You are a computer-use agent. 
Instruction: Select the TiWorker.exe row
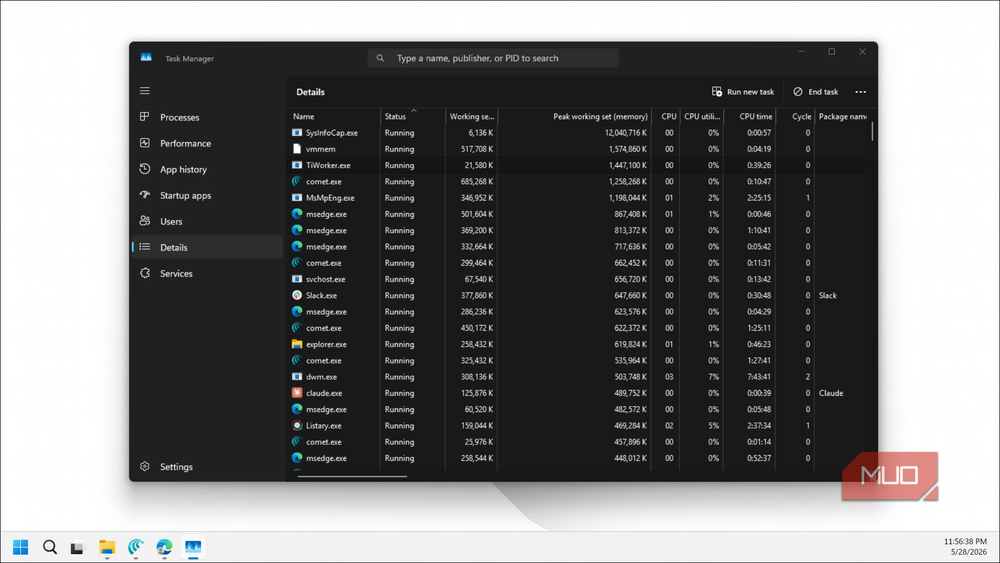577,165
